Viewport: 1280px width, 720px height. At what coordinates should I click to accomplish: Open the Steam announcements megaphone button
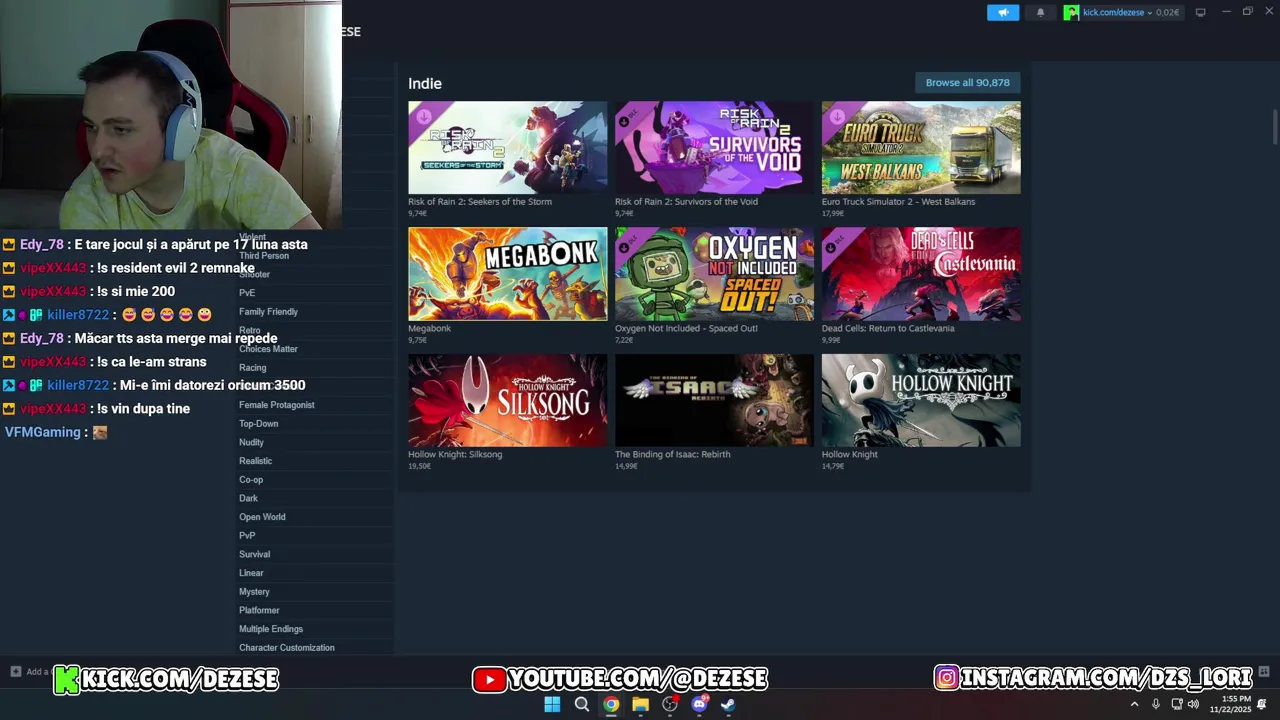(x=1003, y=12)
